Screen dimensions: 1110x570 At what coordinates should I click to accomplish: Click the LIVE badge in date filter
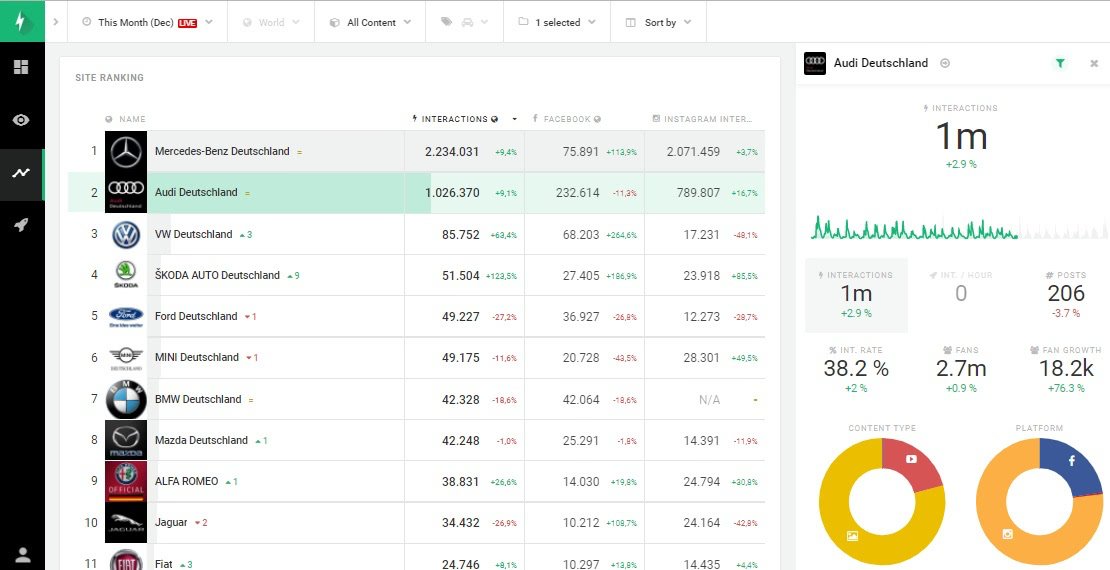187,23
